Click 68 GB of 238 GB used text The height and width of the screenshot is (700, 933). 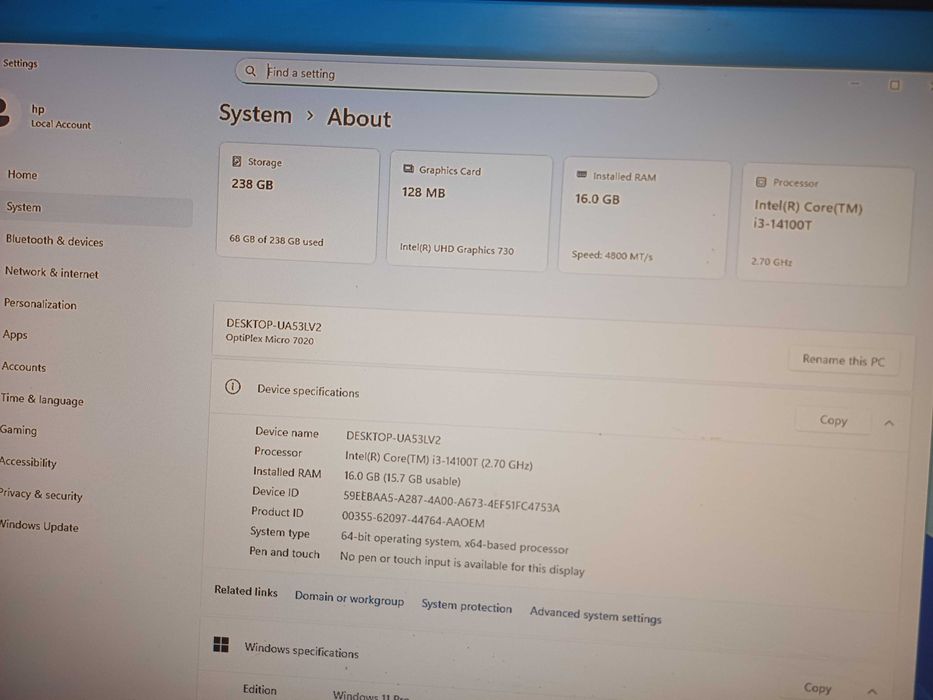click(x=276, y=240)
